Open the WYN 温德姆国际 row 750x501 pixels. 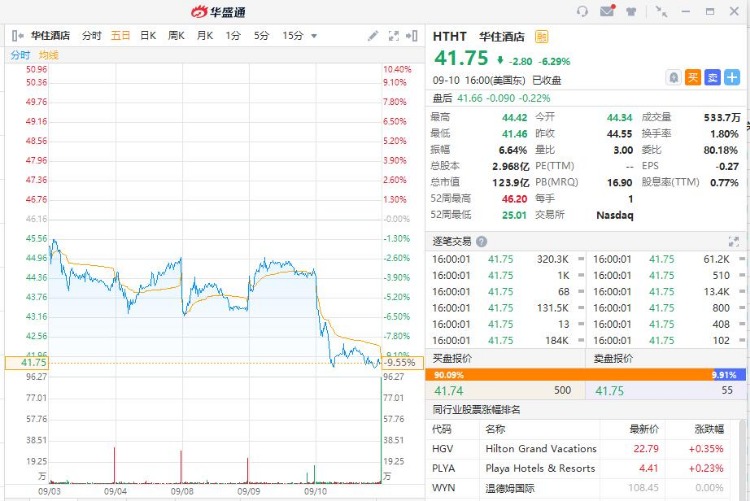point(578,488)
